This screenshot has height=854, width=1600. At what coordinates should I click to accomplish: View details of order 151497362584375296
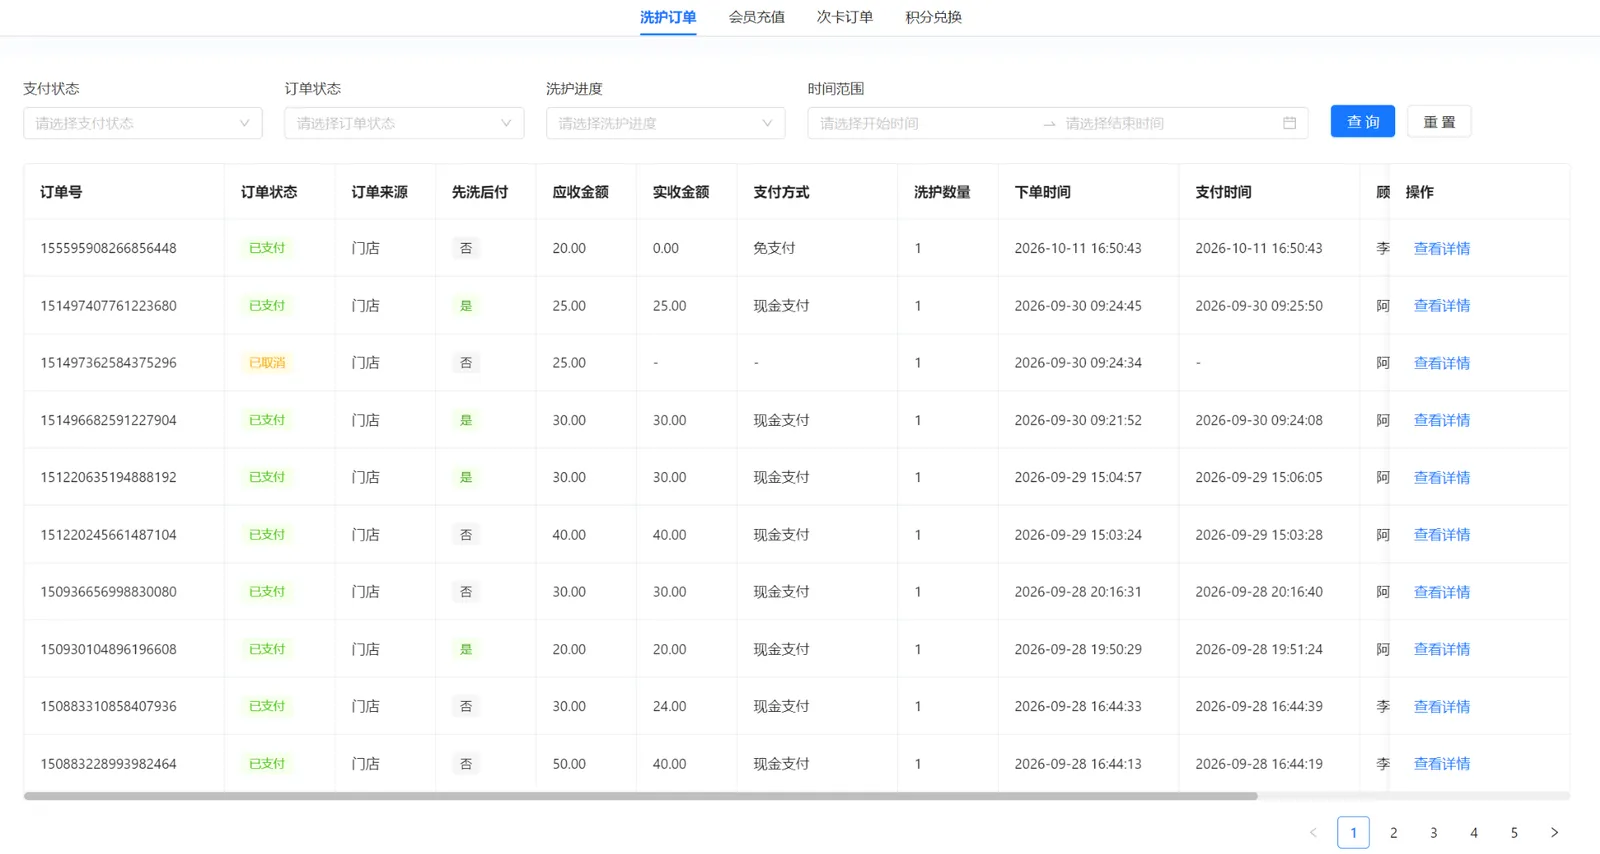(x=1442, y=363)
